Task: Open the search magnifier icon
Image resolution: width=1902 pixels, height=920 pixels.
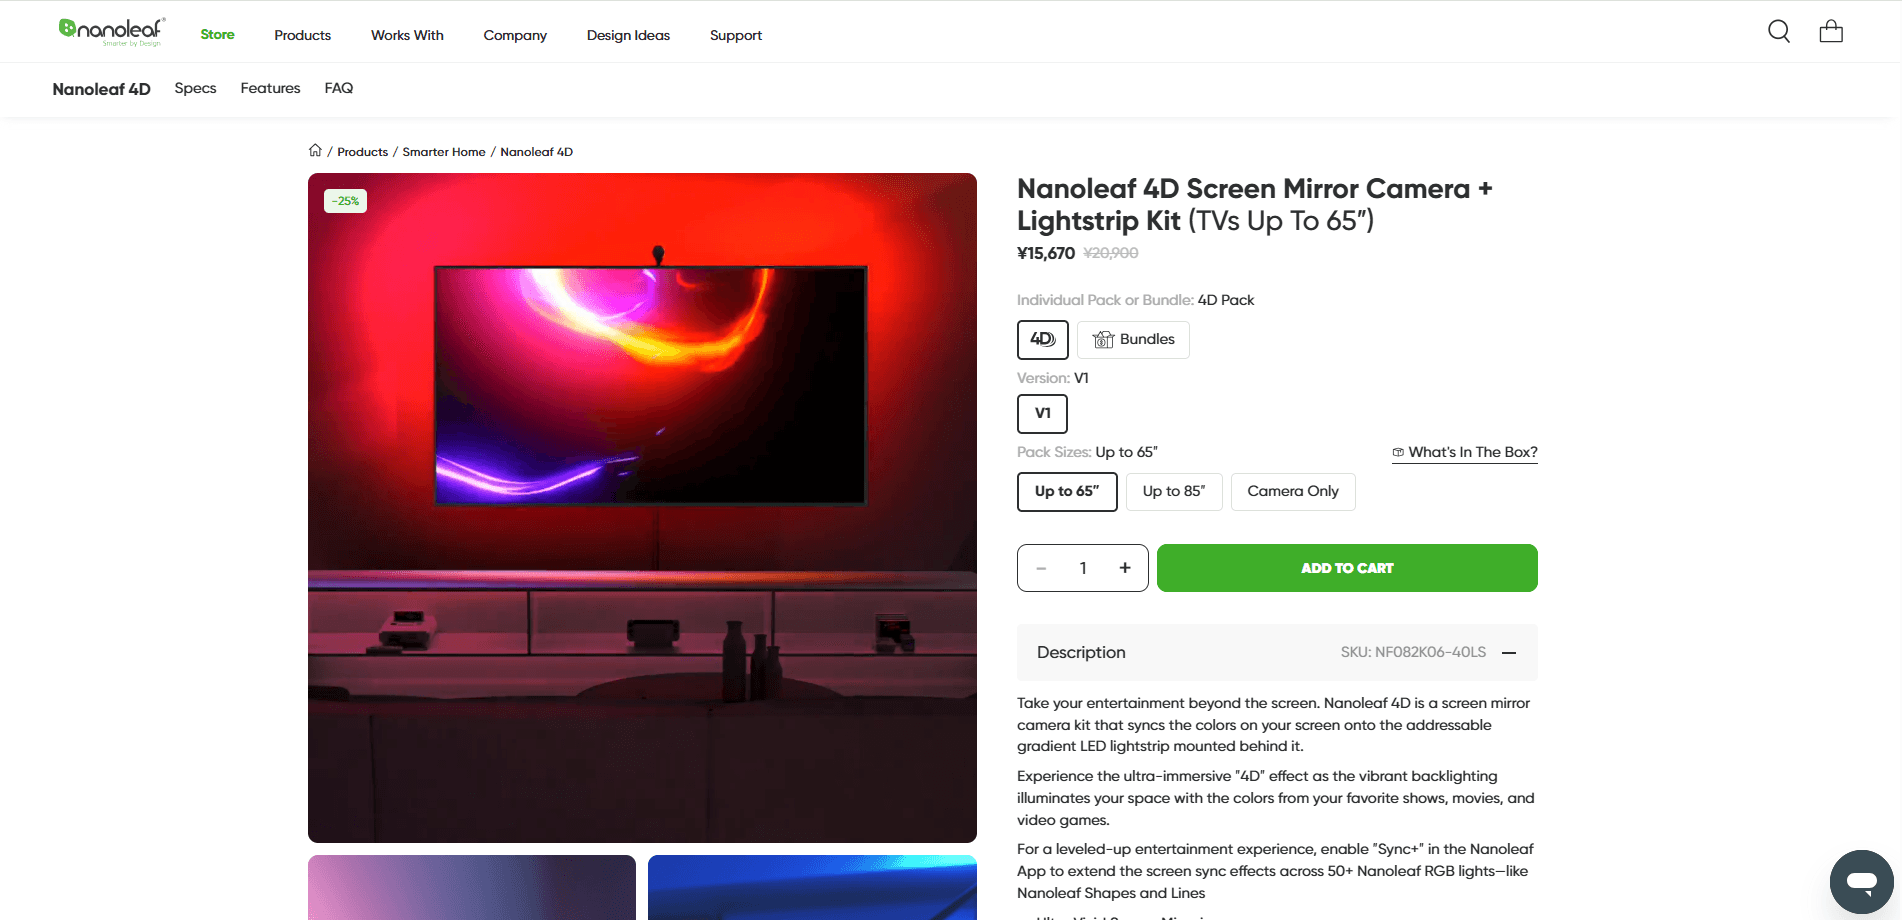Action: (1779, 32)
